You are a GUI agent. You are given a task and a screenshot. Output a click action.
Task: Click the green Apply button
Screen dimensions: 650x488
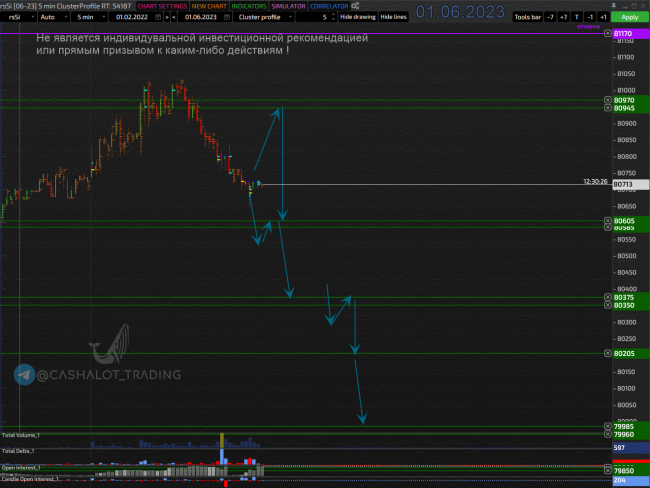point(630,17)
